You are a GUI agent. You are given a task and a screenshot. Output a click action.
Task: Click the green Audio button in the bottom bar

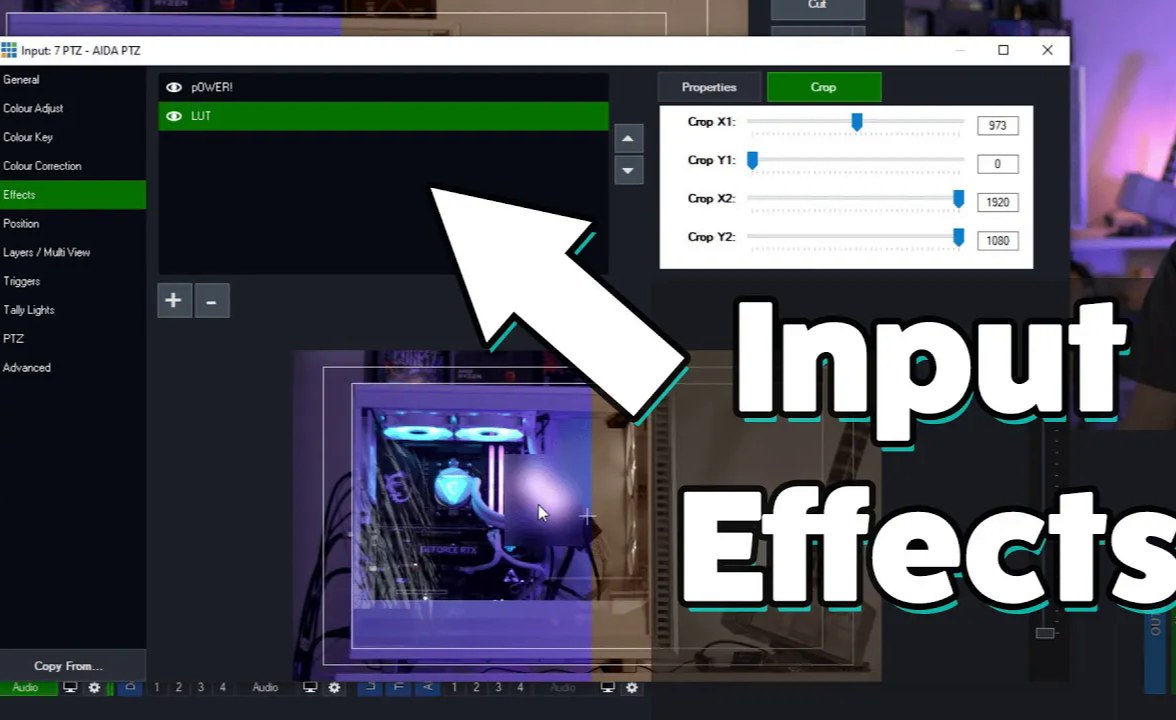click(27, 688)
